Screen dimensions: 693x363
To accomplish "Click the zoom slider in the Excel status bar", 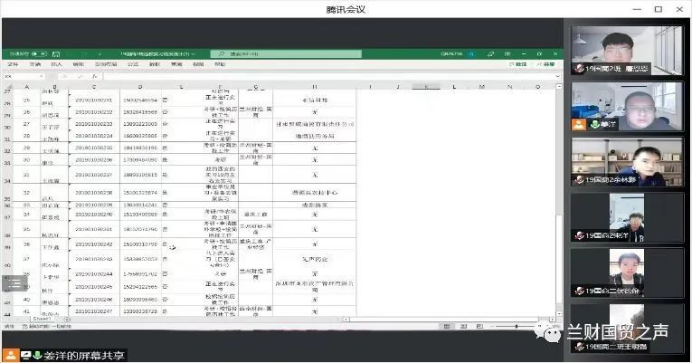I will tap(516, 326).
